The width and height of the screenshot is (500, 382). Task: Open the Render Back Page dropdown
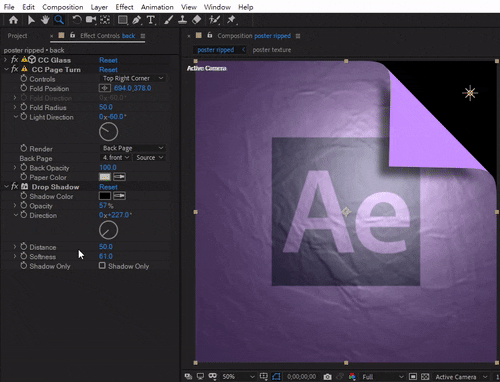133,148
